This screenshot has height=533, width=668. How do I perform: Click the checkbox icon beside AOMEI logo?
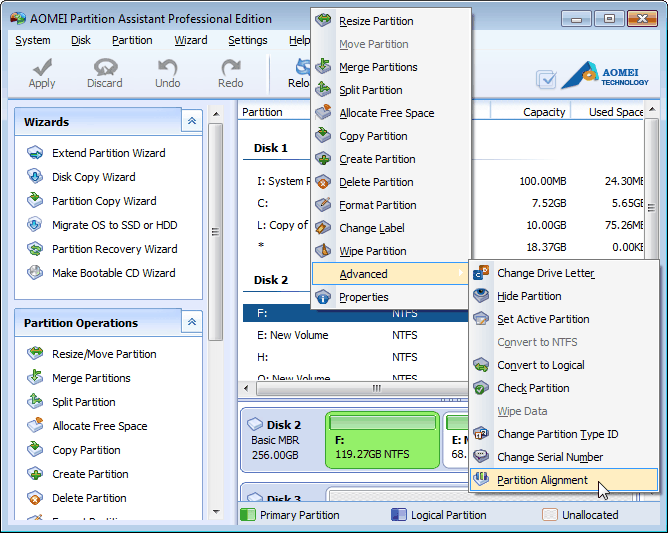coord(546,79)
